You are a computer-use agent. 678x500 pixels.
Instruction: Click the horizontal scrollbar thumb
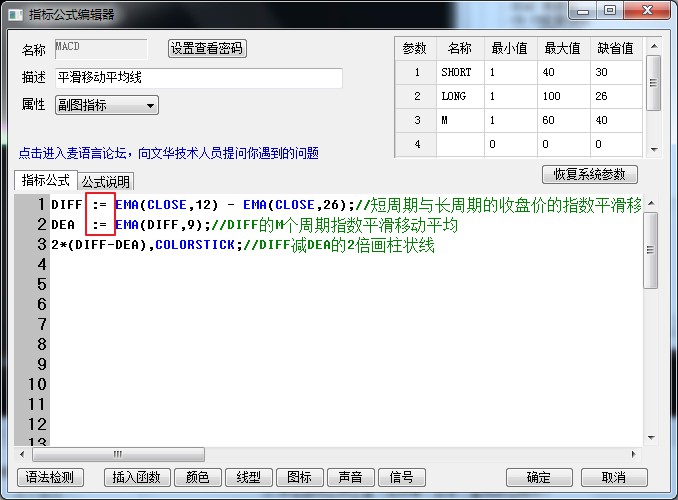point(118,454)
